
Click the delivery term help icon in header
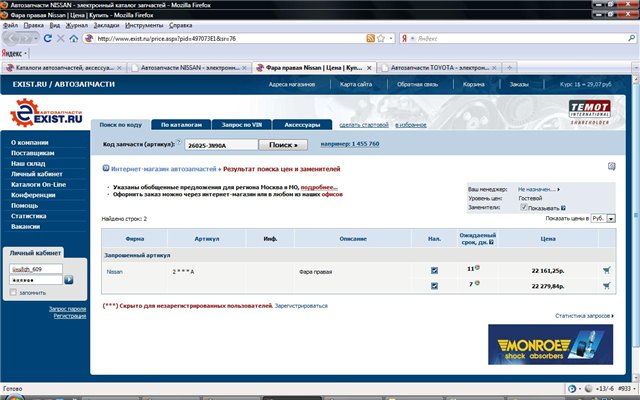pos(491,242)
